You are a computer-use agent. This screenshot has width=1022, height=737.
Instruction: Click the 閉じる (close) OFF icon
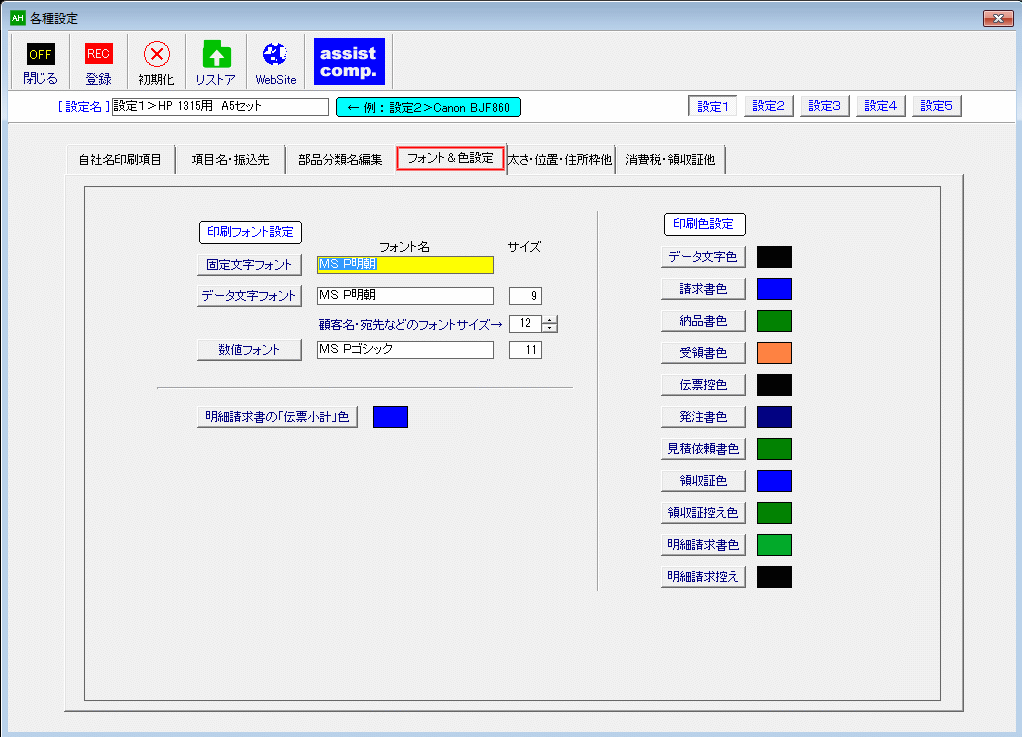point(40,61)
